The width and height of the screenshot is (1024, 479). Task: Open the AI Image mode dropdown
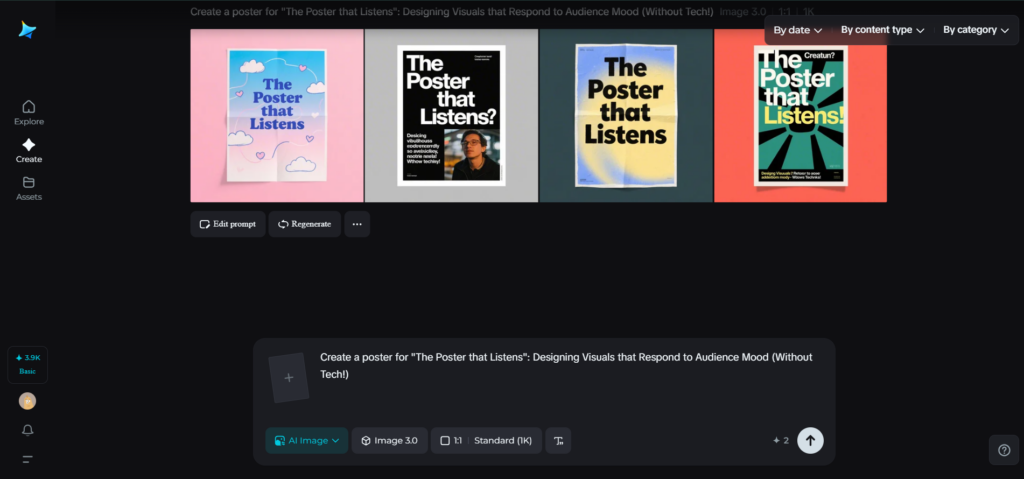click(x=307, y=440)
